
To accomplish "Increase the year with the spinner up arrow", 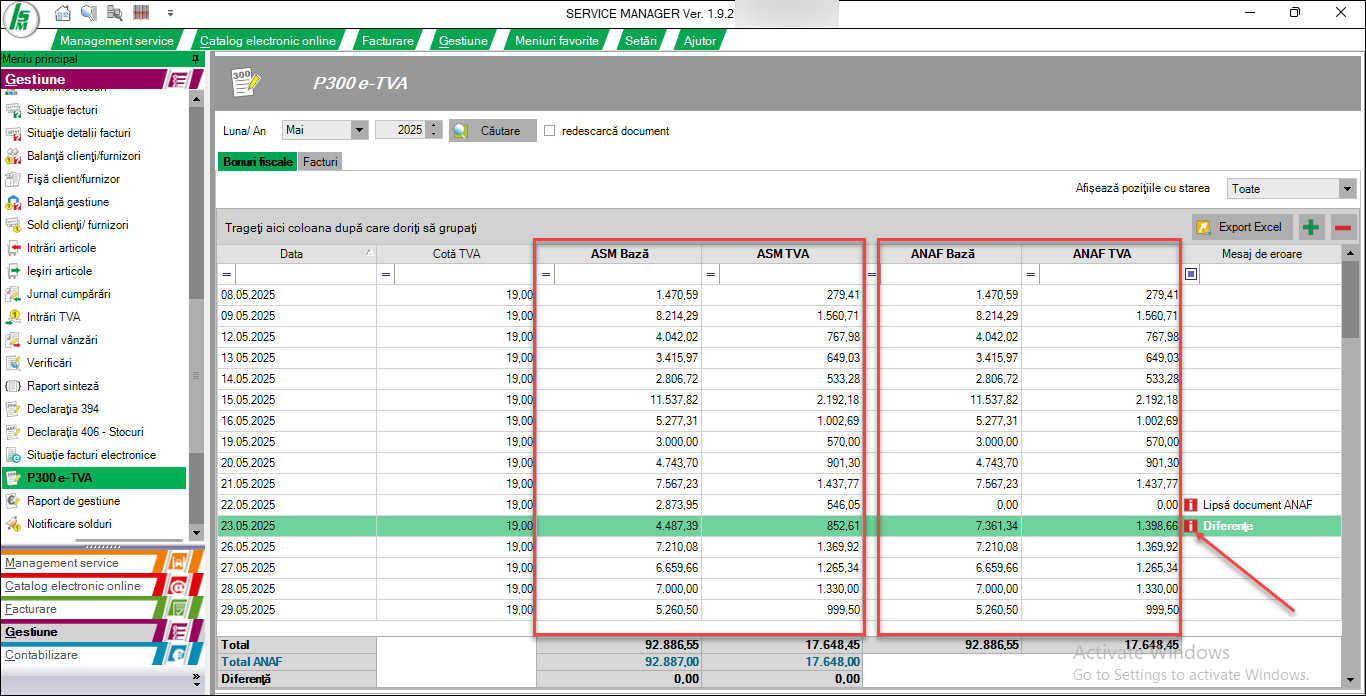I will click(x=433, y=126).
